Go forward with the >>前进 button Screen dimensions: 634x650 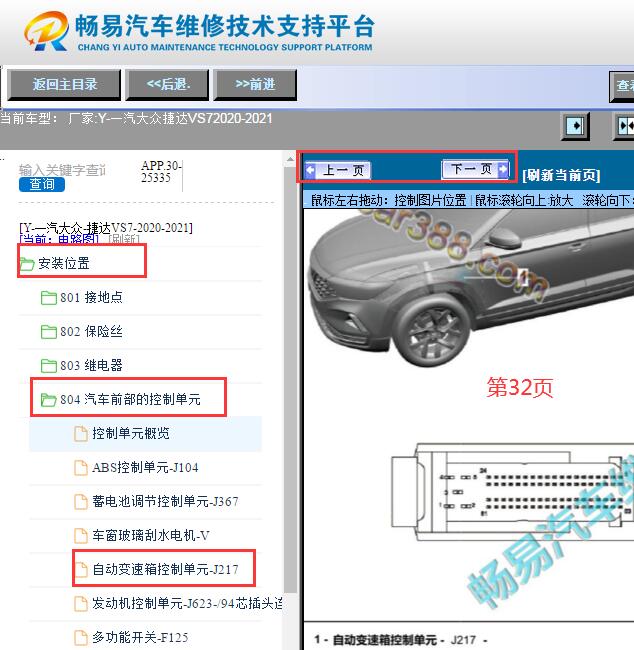click(255, 85)
